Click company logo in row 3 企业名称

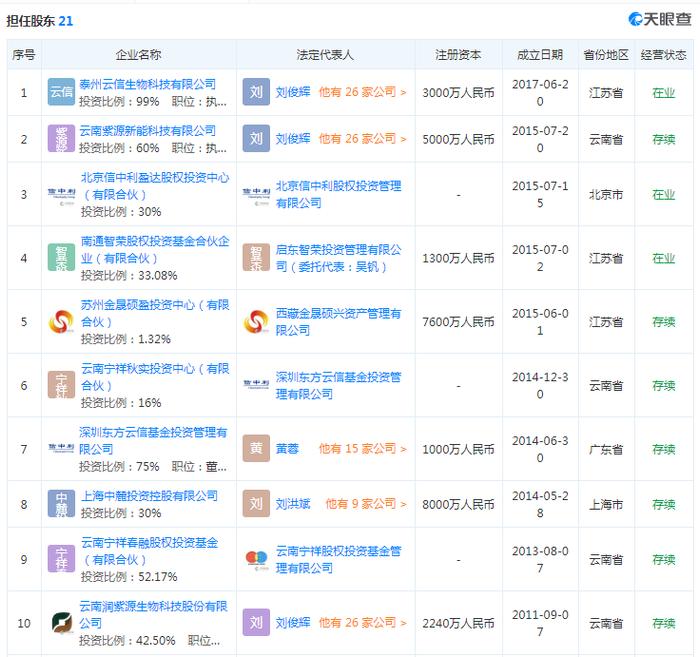tap(61, 194)
